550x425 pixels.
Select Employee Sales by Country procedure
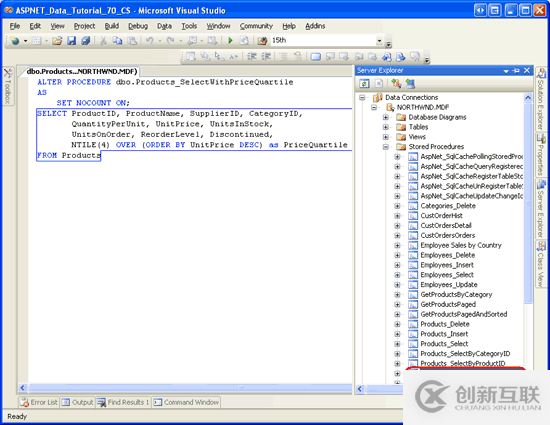pyautogui.click(x=461, y=245)
